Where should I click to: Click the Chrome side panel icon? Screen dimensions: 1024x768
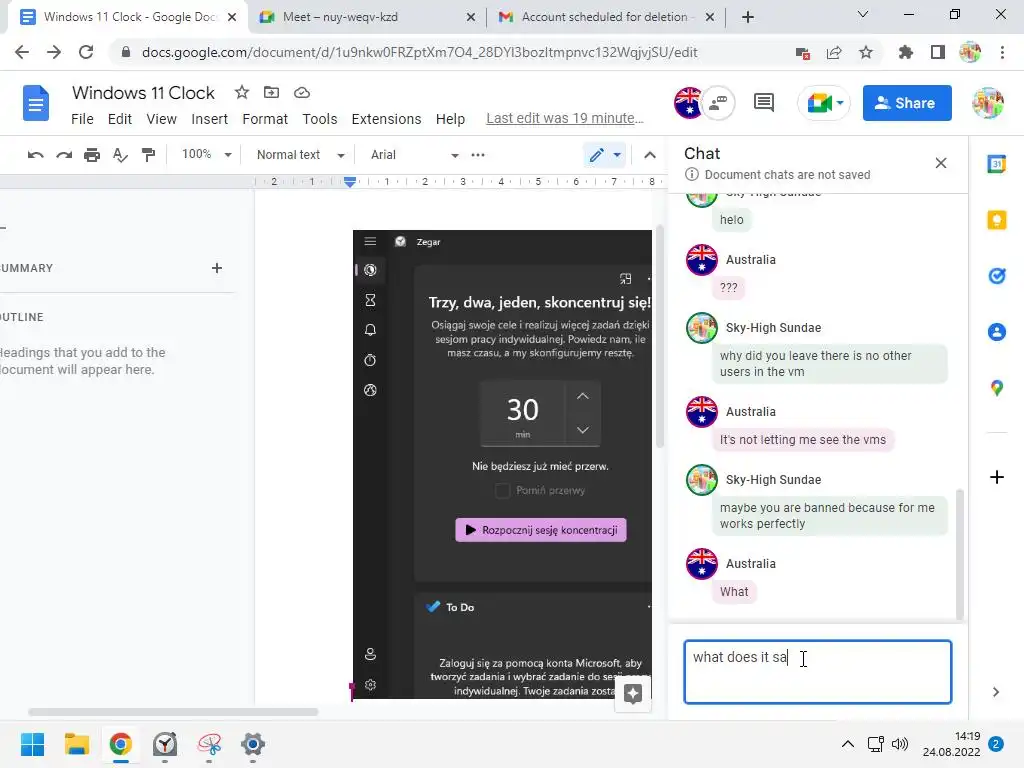click(938, 52)
